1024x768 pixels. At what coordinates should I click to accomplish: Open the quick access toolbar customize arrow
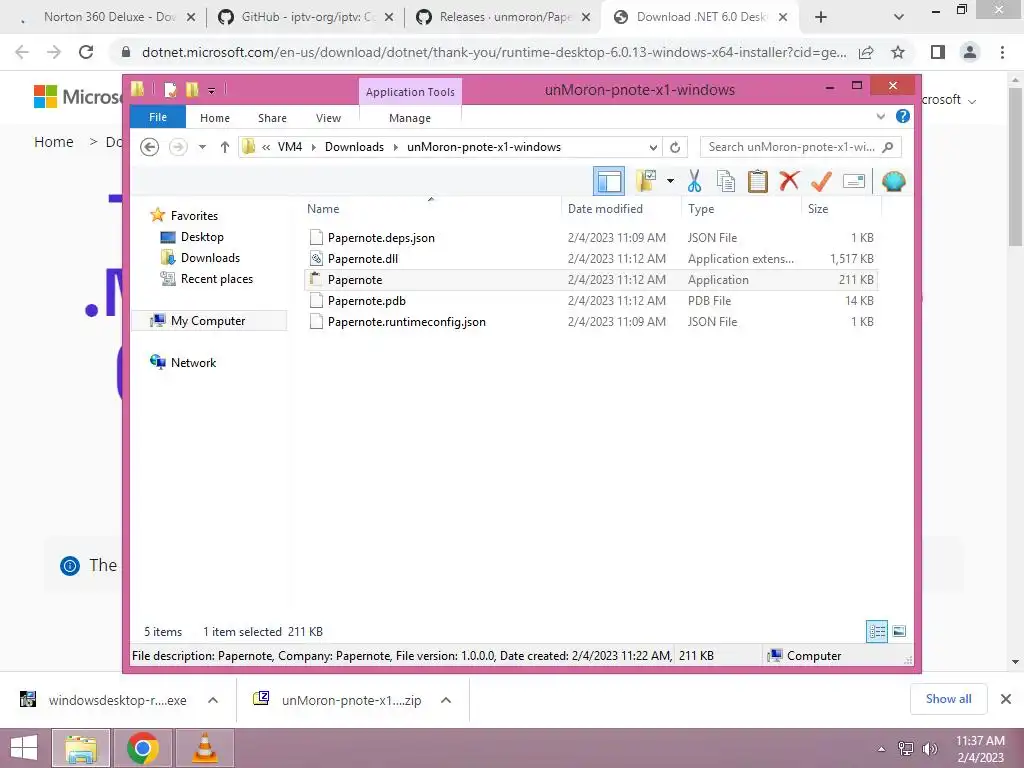(212, 91)
